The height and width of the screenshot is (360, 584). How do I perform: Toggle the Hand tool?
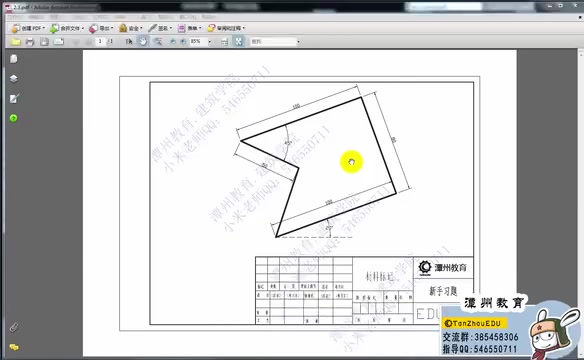[143, 41]
